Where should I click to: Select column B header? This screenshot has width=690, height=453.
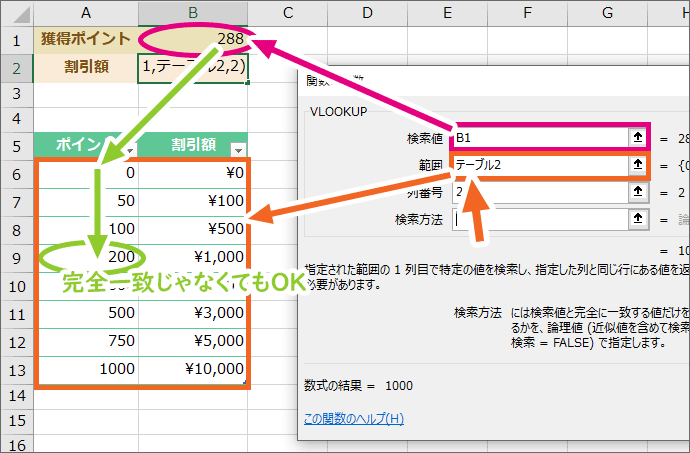(x=193, y=13)
